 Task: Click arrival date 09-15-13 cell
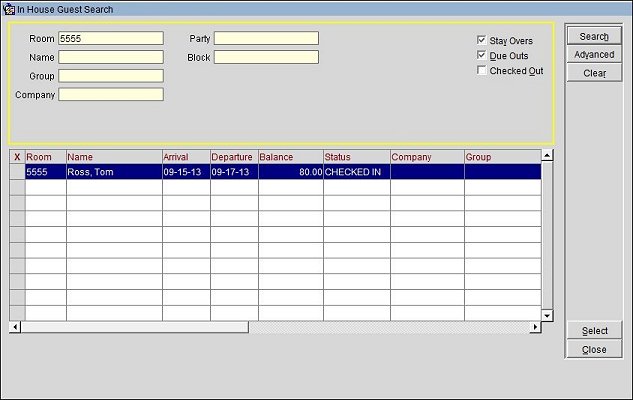(186, 172)
